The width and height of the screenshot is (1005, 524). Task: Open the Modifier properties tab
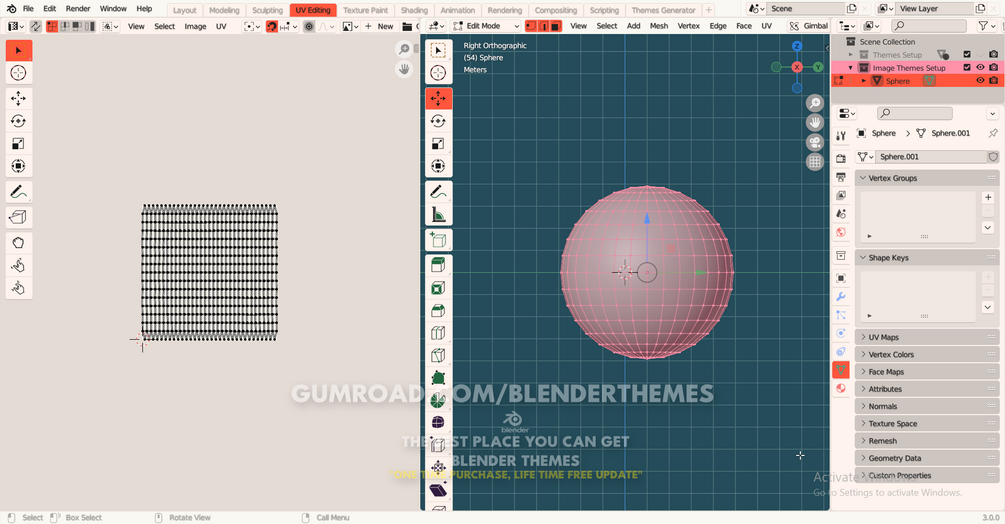[841, 297]
